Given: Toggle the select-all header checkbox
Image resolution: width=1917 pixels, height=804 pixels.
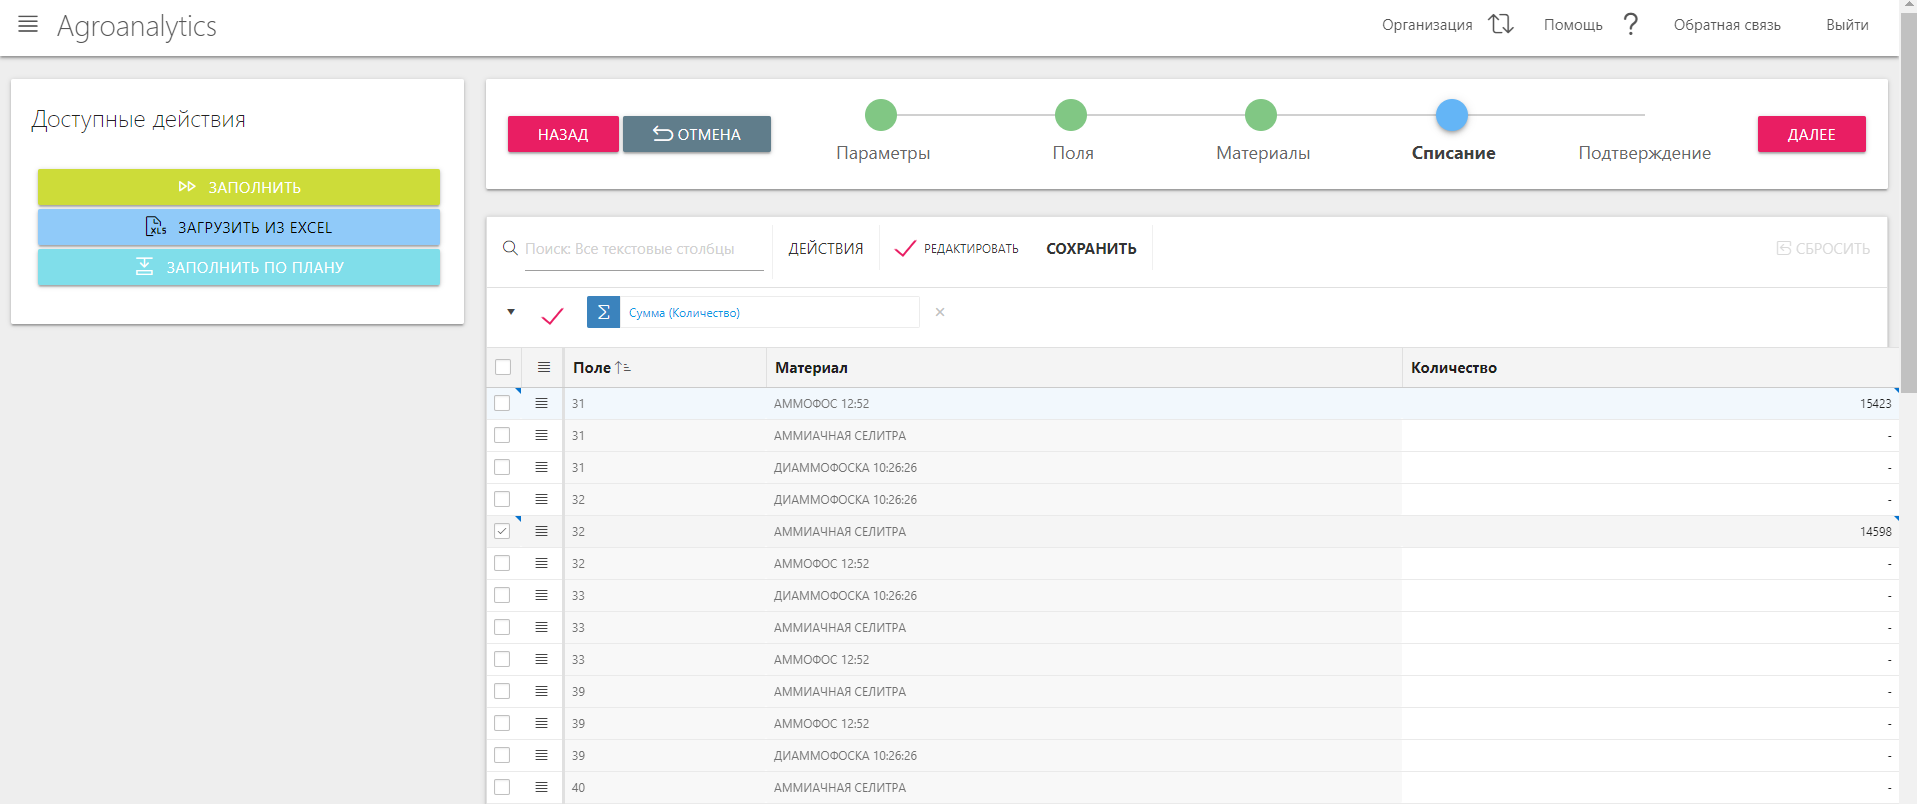Looking at the screenshot, I should click(x=503, y=368).
